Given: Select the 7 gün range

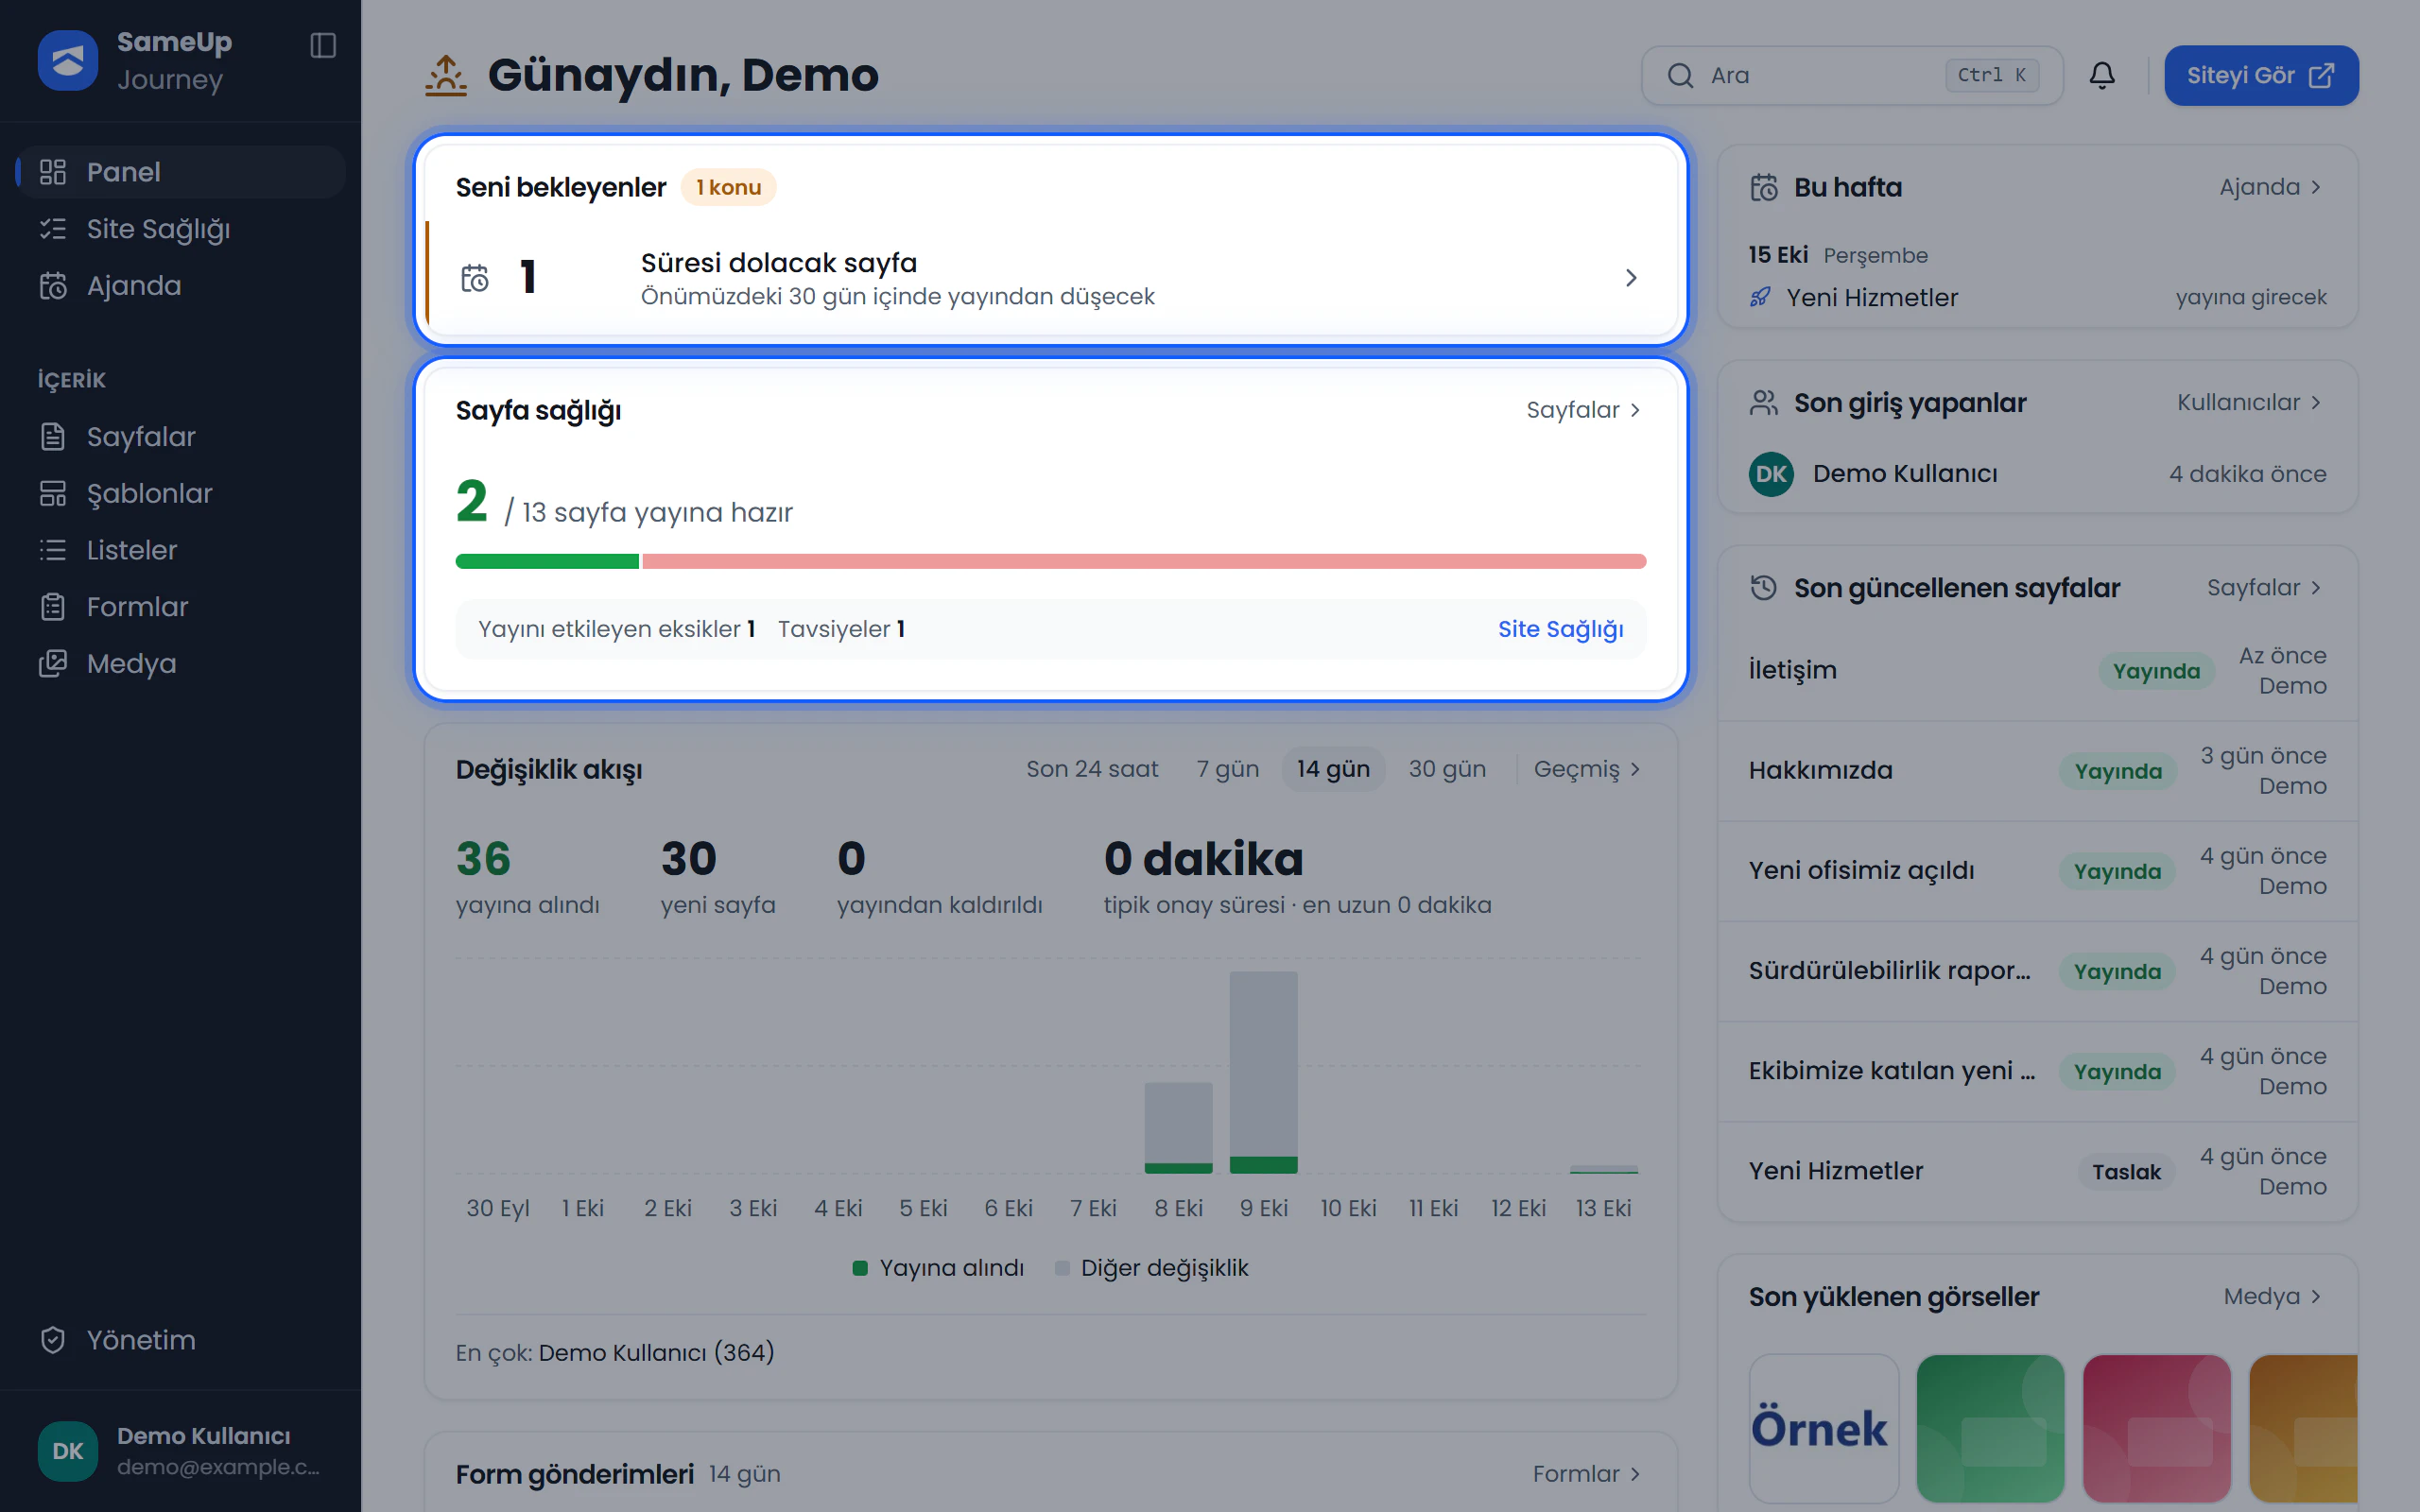Looking at the screenshot, I should (1227, 769).
